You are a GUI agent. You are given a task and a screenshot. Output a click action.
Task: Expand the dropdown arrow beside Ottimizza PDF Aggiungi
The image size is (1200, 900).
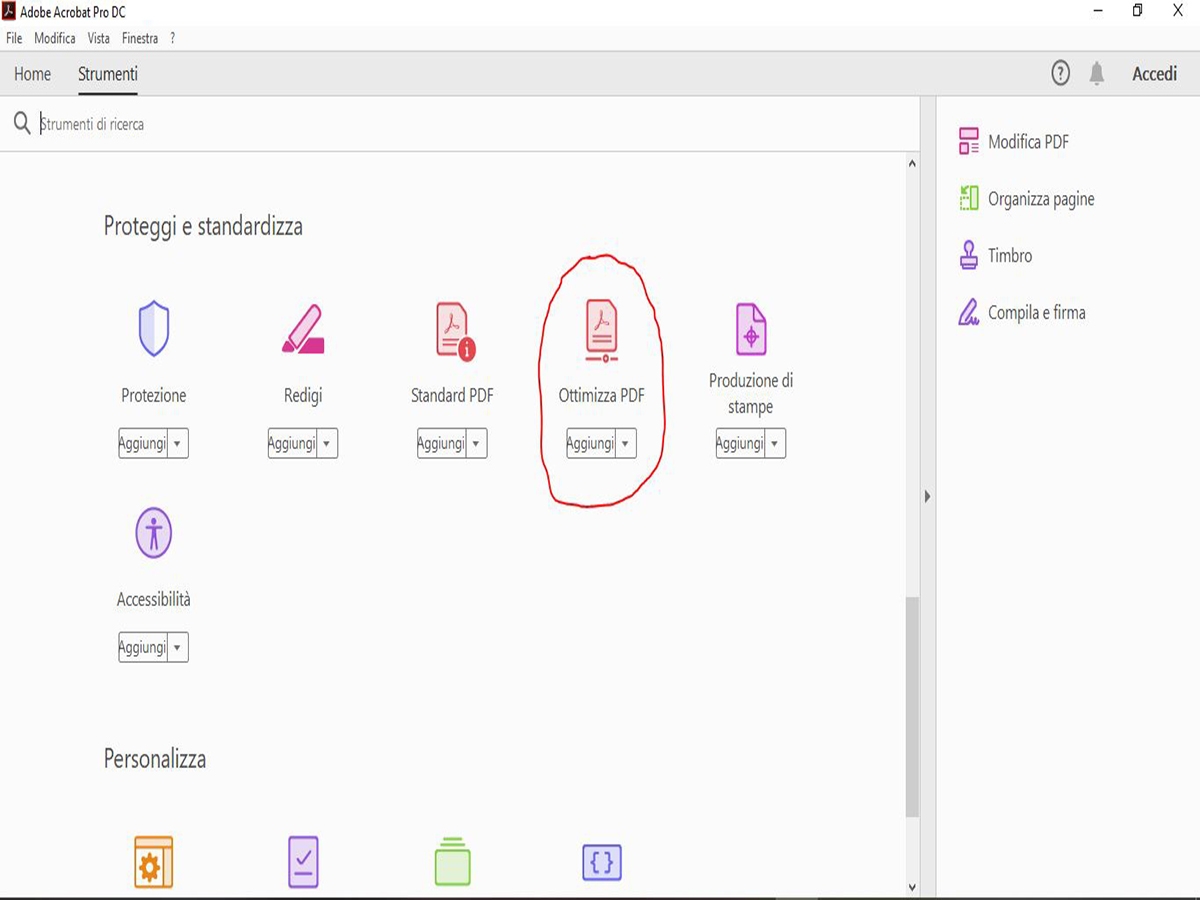[x=625, y=443]
